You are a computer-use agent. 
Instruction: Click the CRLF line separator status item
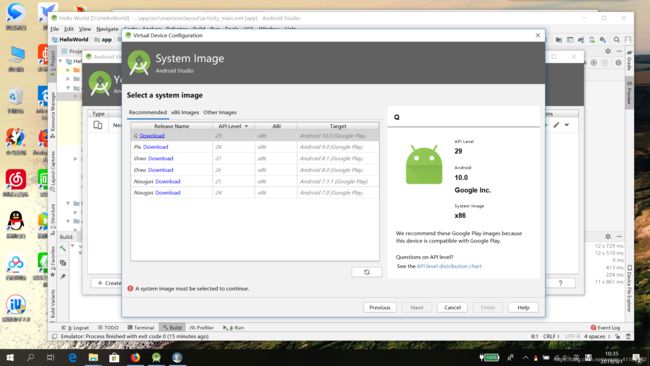(x=551, y=337)
